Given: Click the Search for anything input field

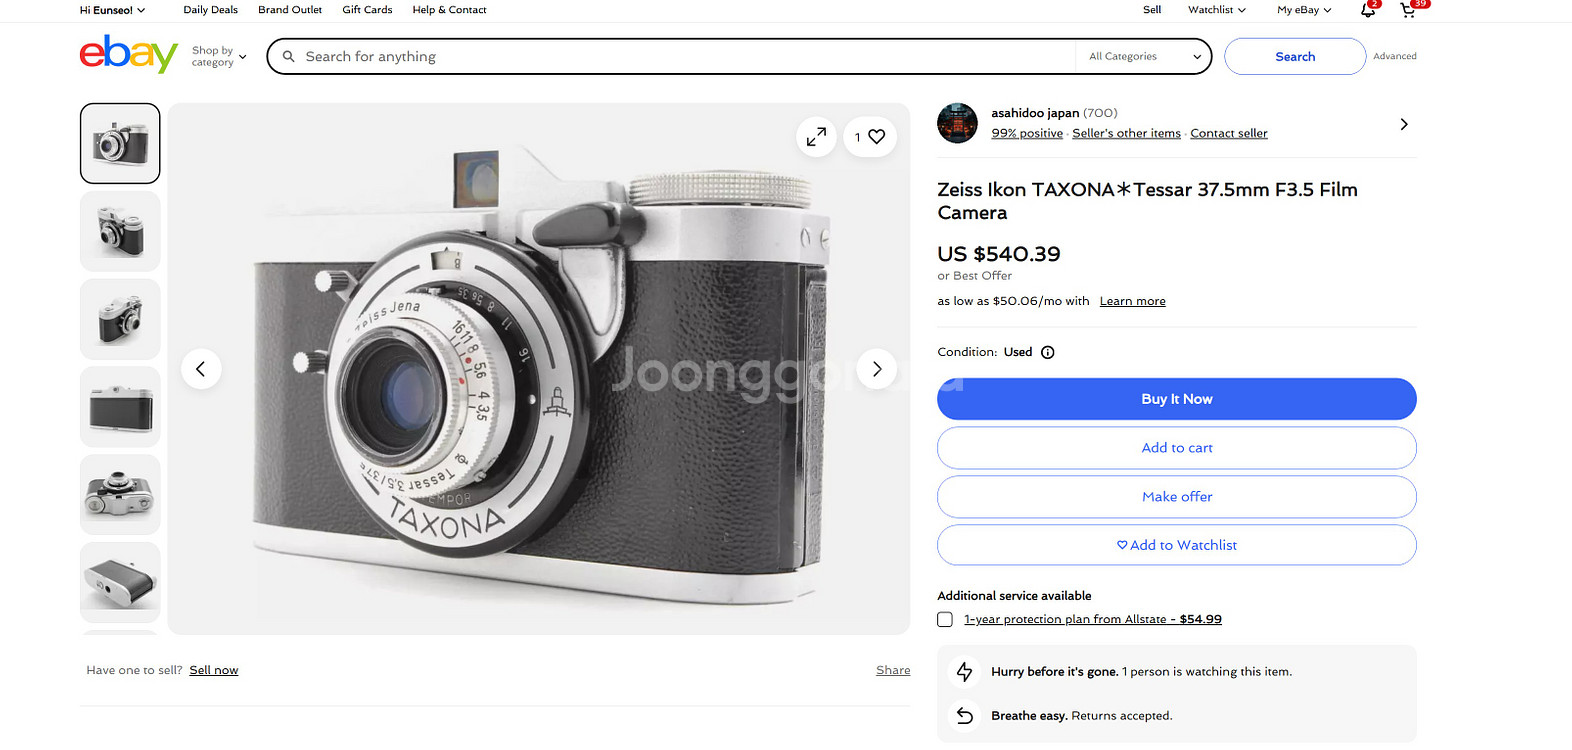Looking at the screenshot, I should (x=680, y=57).
